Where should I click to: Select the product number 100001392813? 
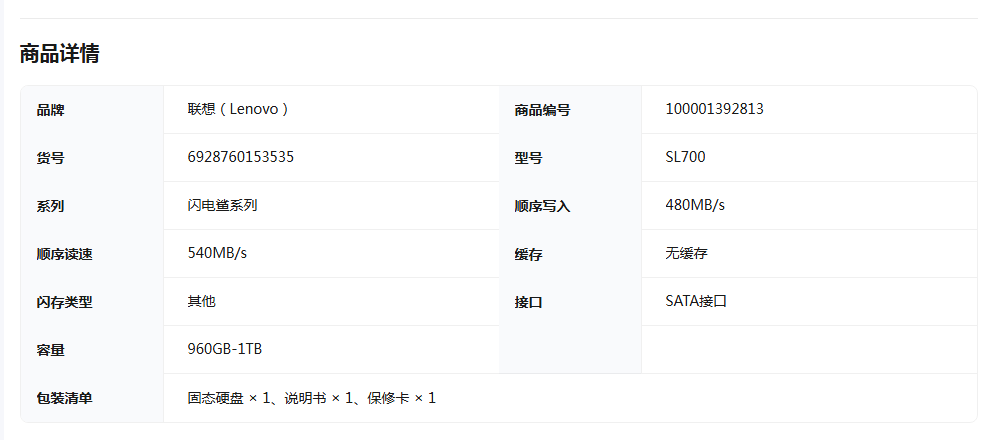(x=714, y=109)
